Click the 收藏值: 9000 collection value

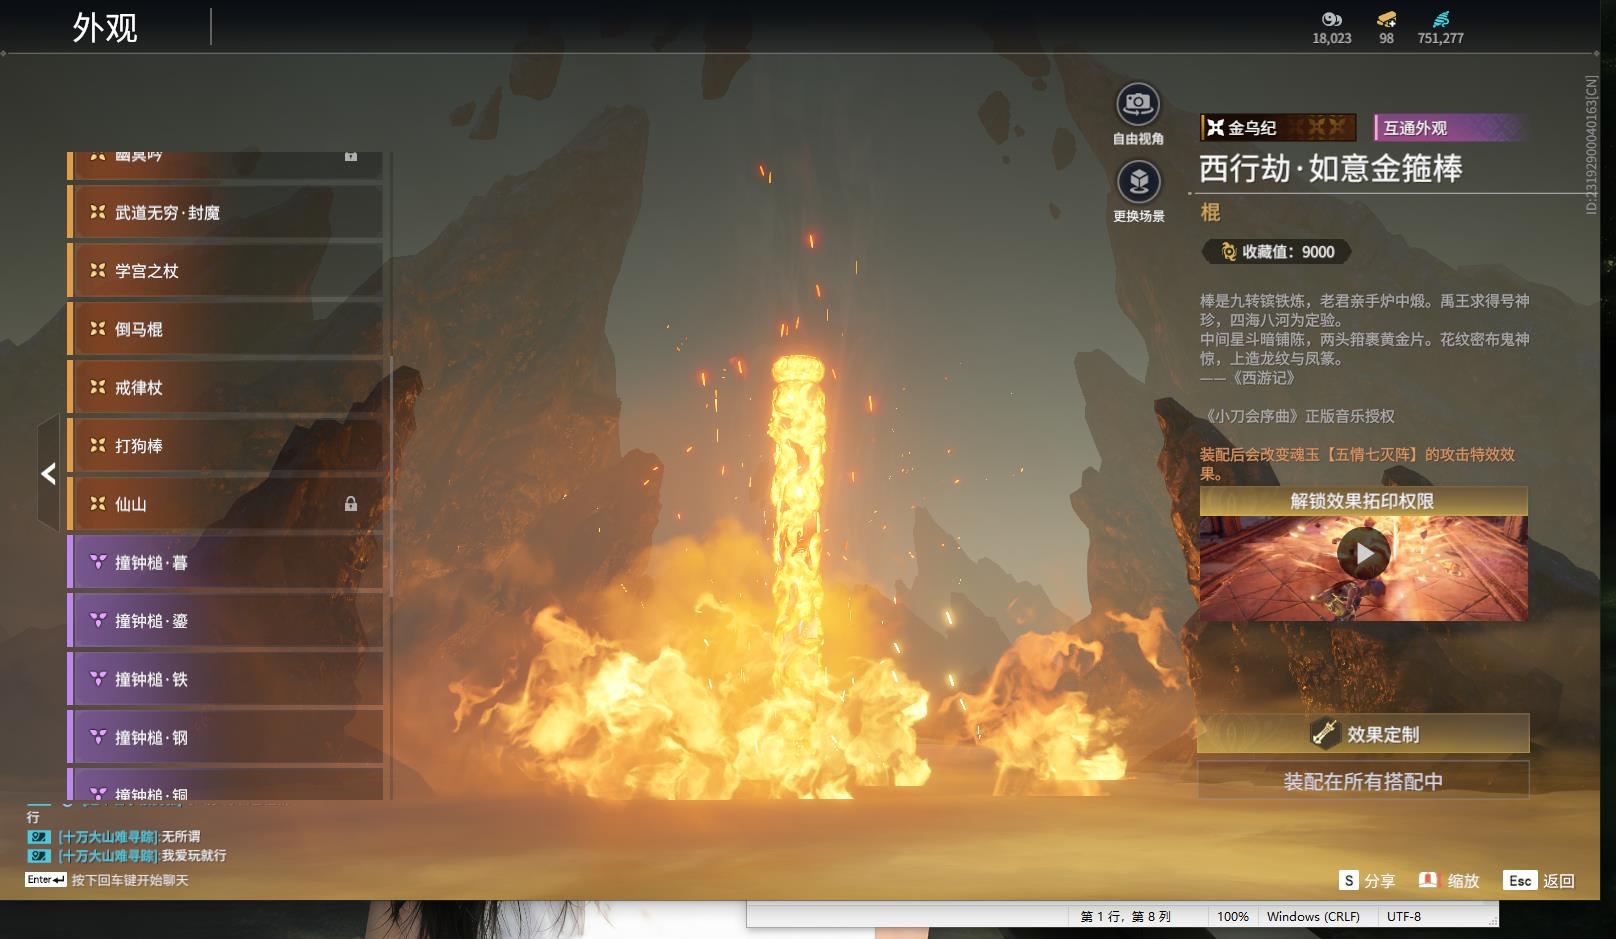pos(1277,252)
